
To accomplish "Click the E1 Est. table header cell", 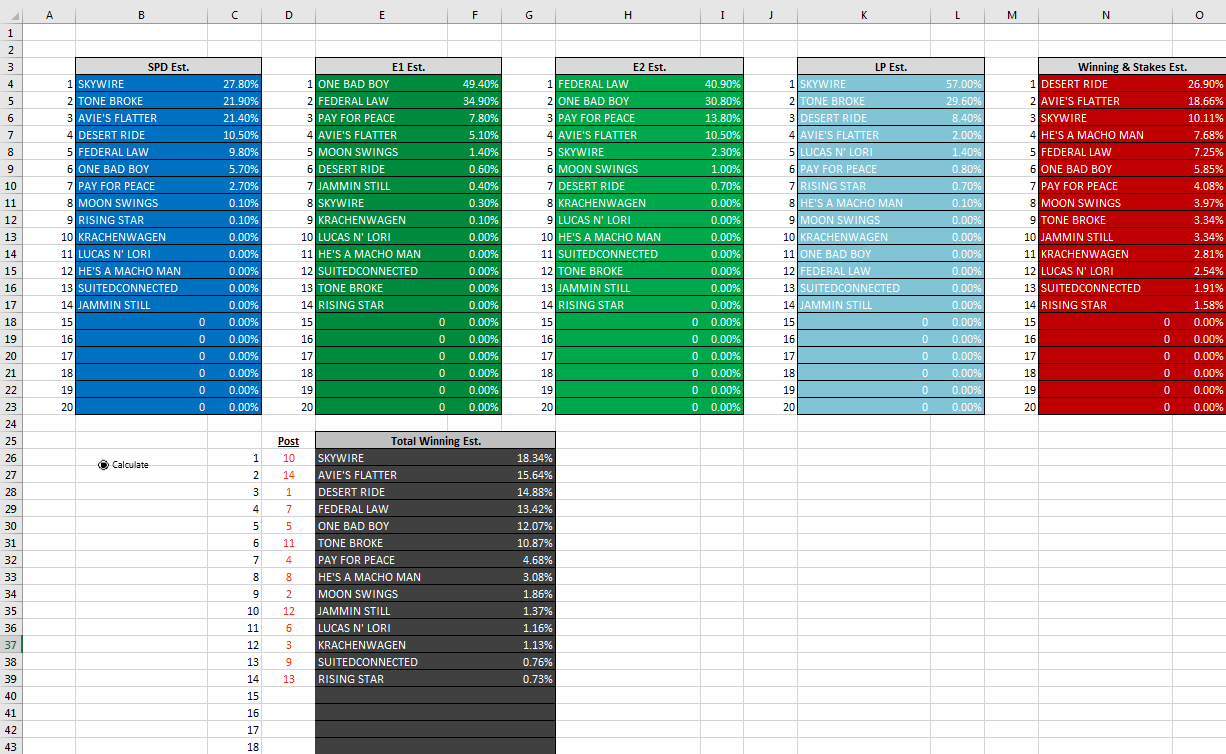I will 408,67.
